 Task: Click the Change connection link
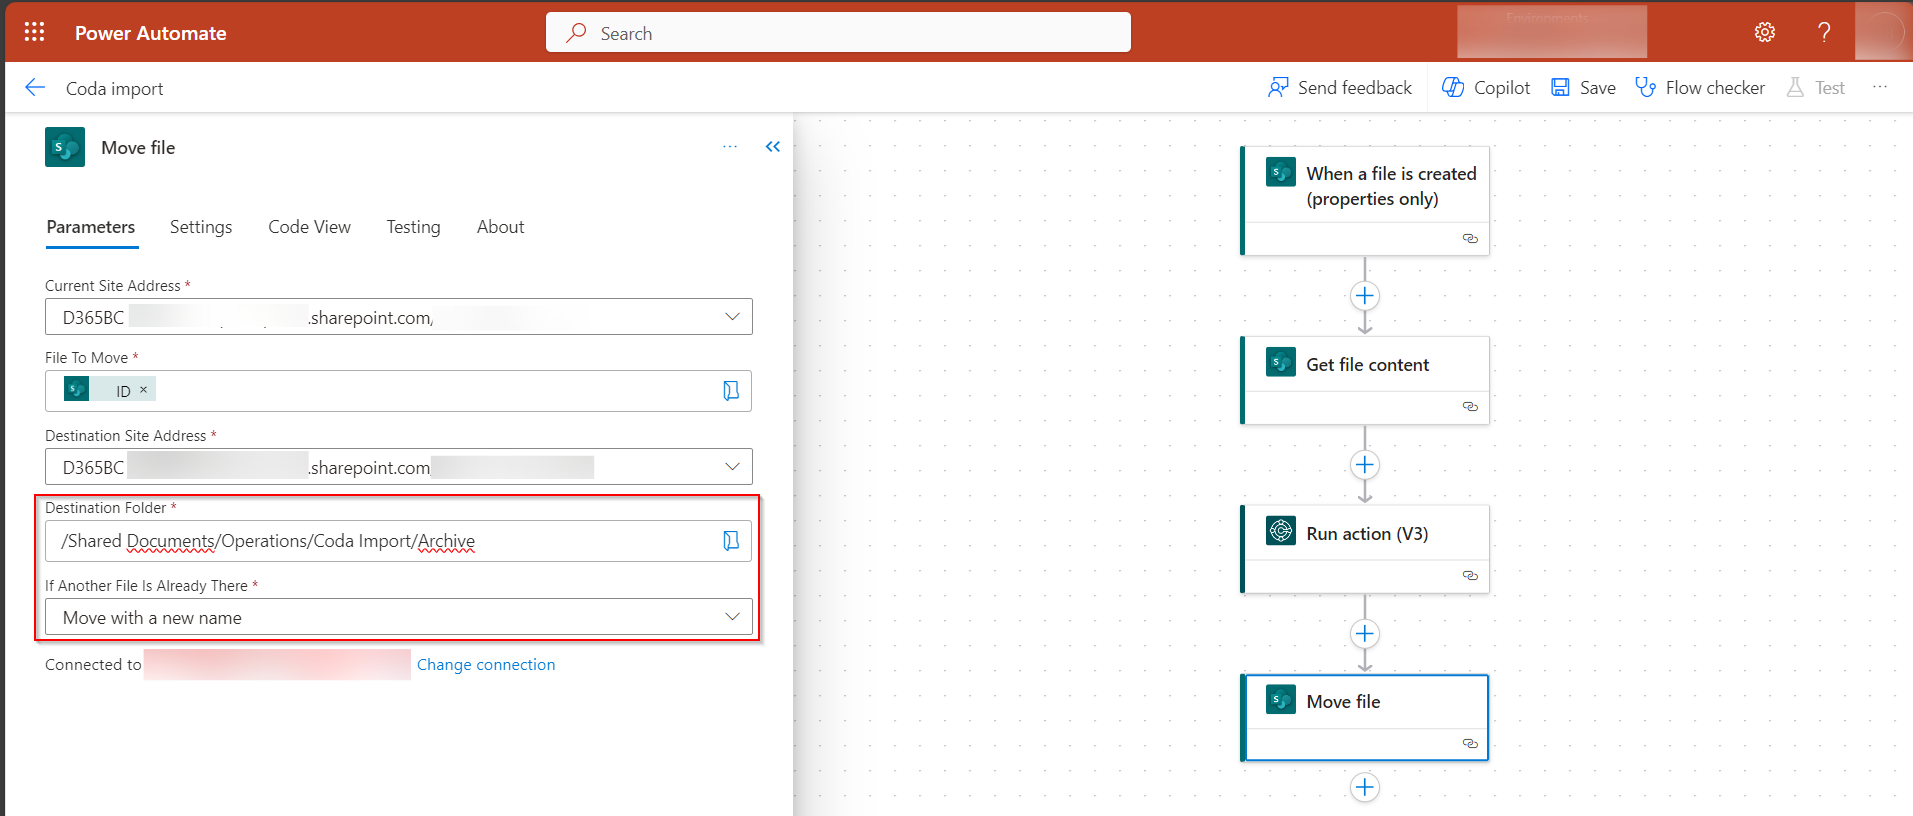click(486, 665)
